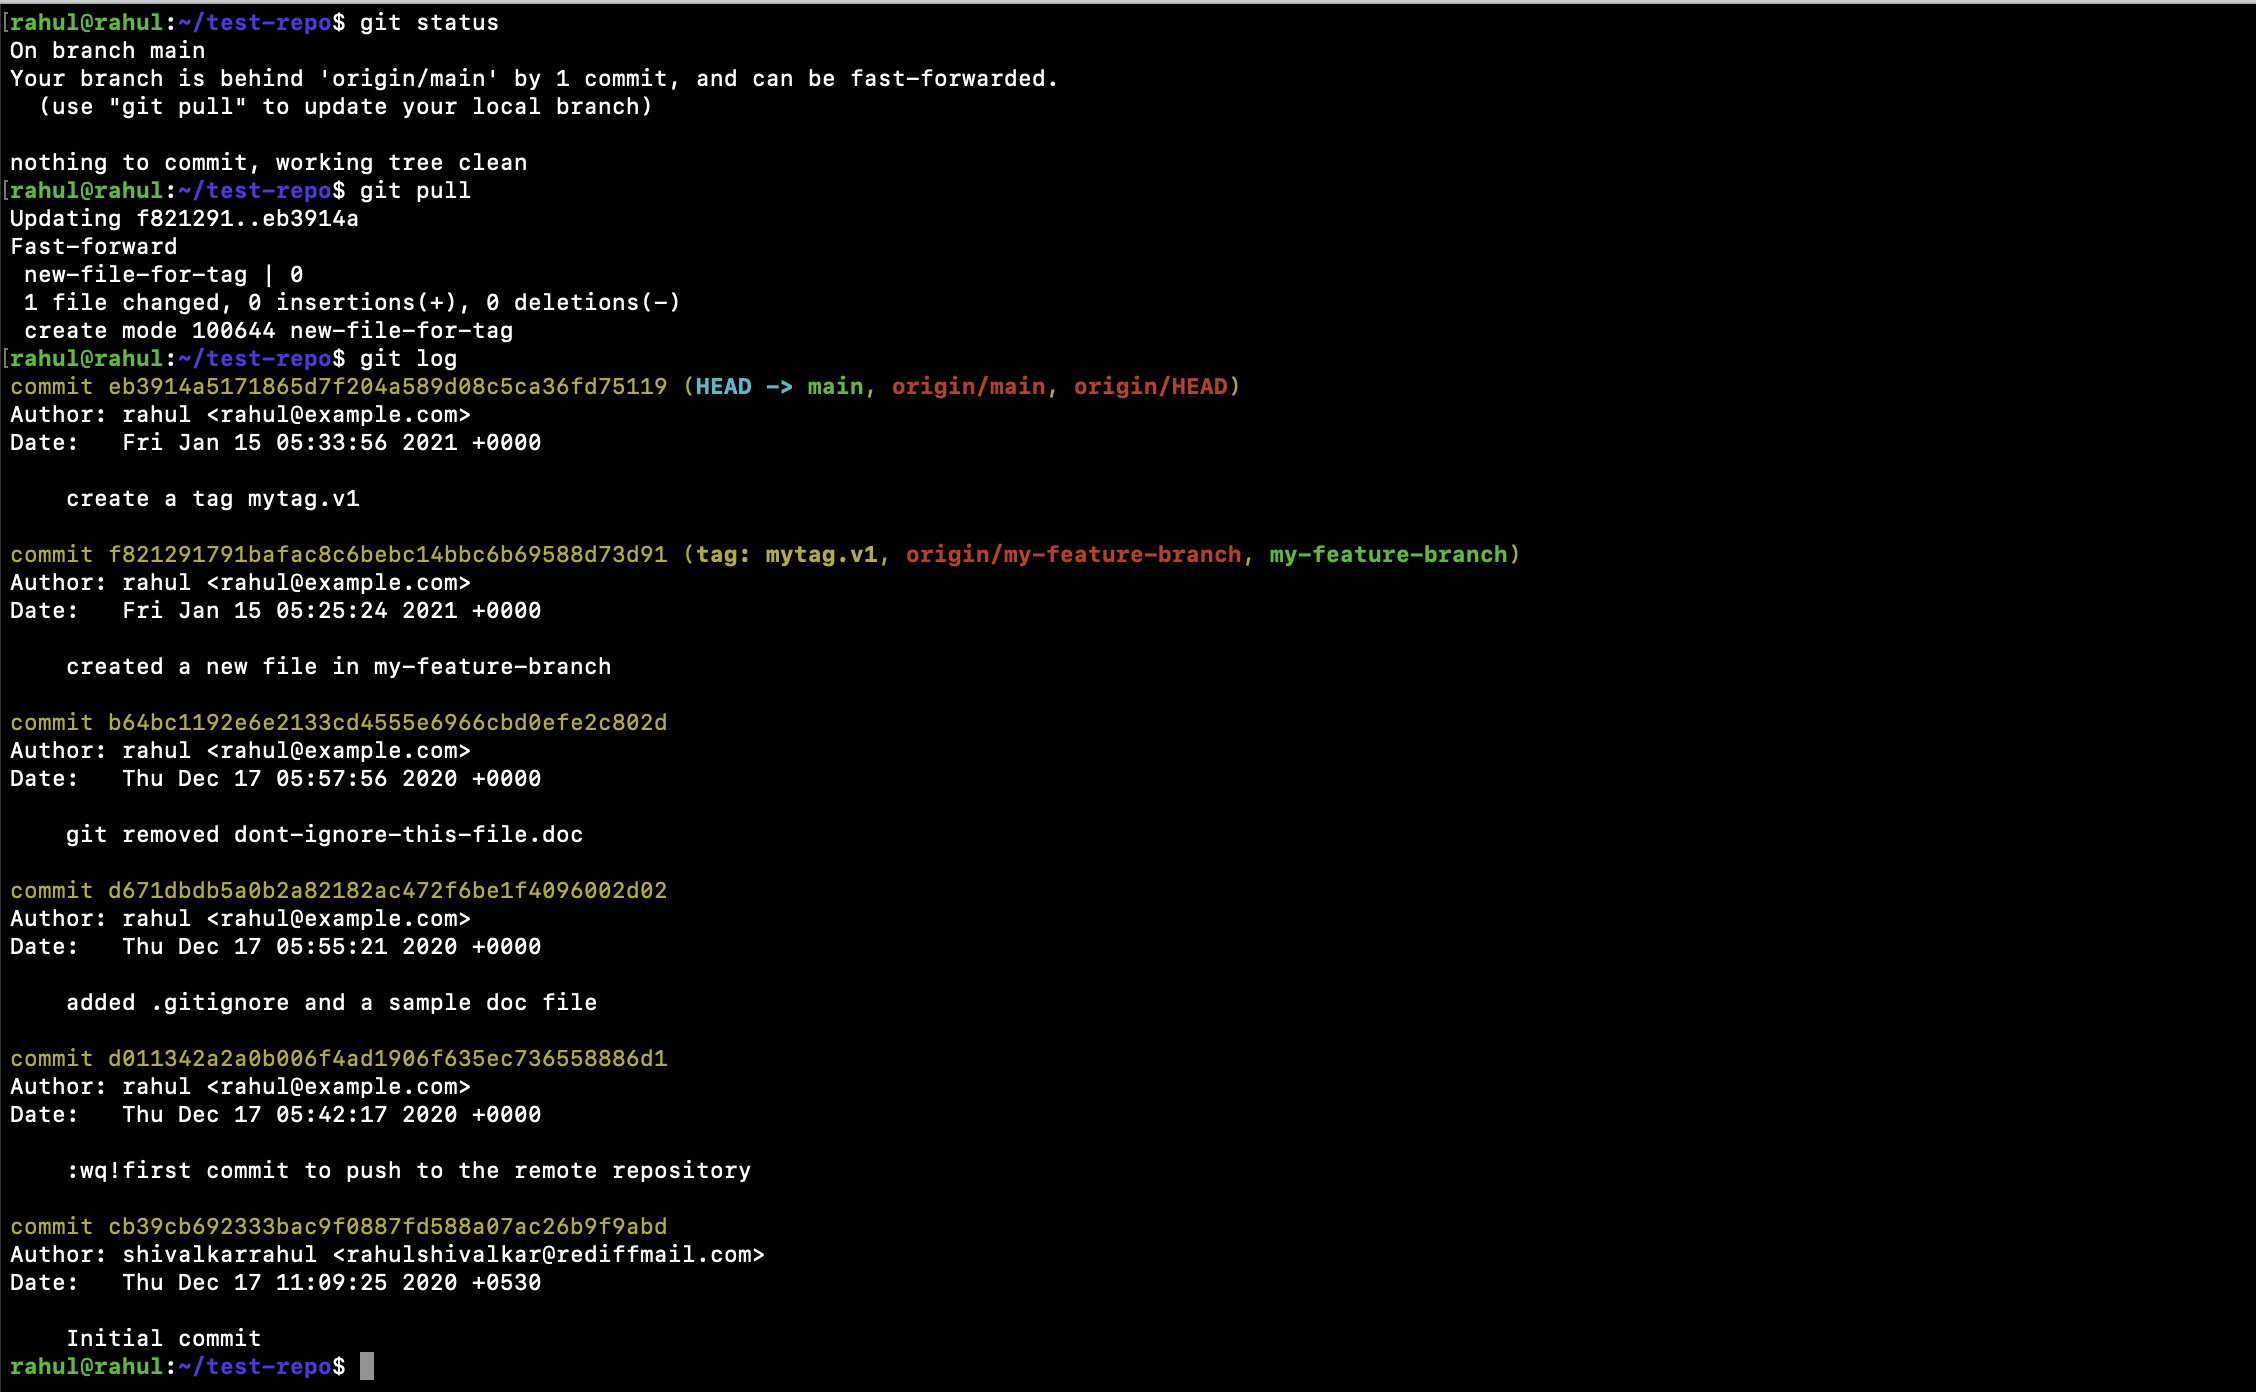The width and height of the screenshot is (2256, 1392).
Task: Select the commit hash d671dbdb5a0b2a82182ac472f6be1f4096002d02
Action: pos(388,890)
